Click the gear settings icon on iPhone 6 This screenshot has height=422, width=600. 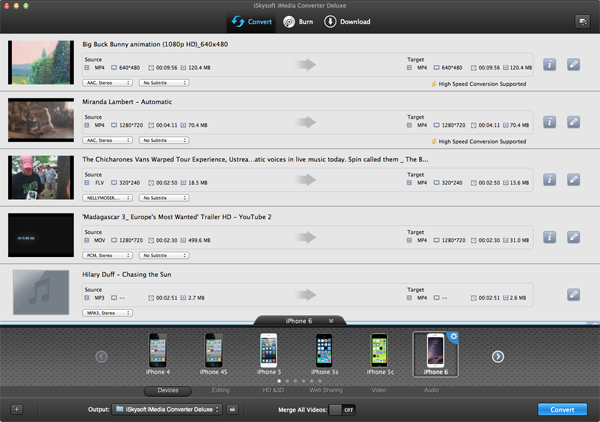453,336
